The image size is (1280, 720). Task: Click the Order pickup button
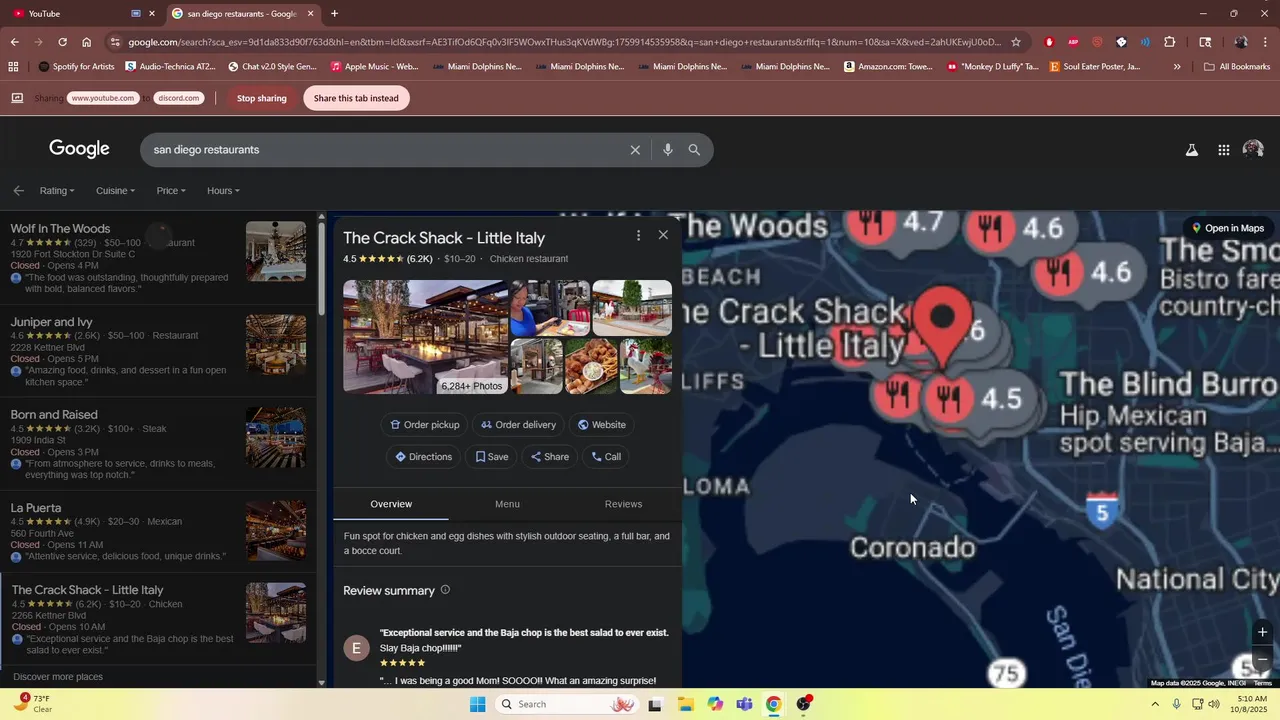tap(425, 425)
